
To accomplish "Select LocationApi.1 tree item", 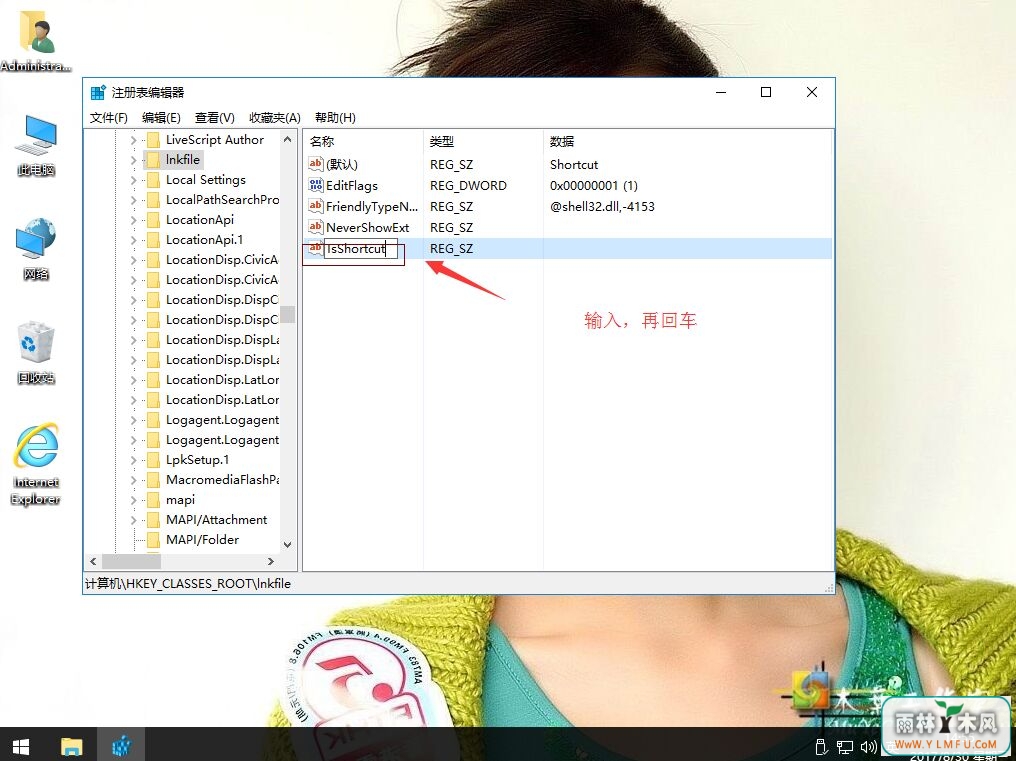I will [x=204, y=240].
